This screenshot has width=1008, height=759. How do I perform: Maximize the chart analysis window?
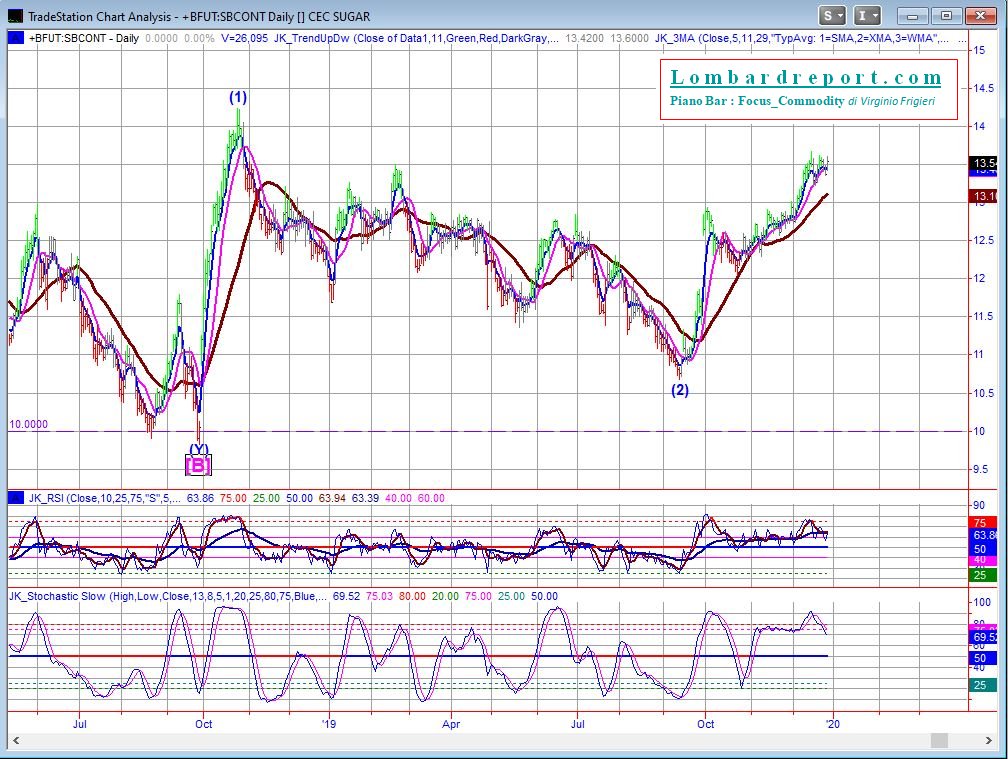point(946,16)
